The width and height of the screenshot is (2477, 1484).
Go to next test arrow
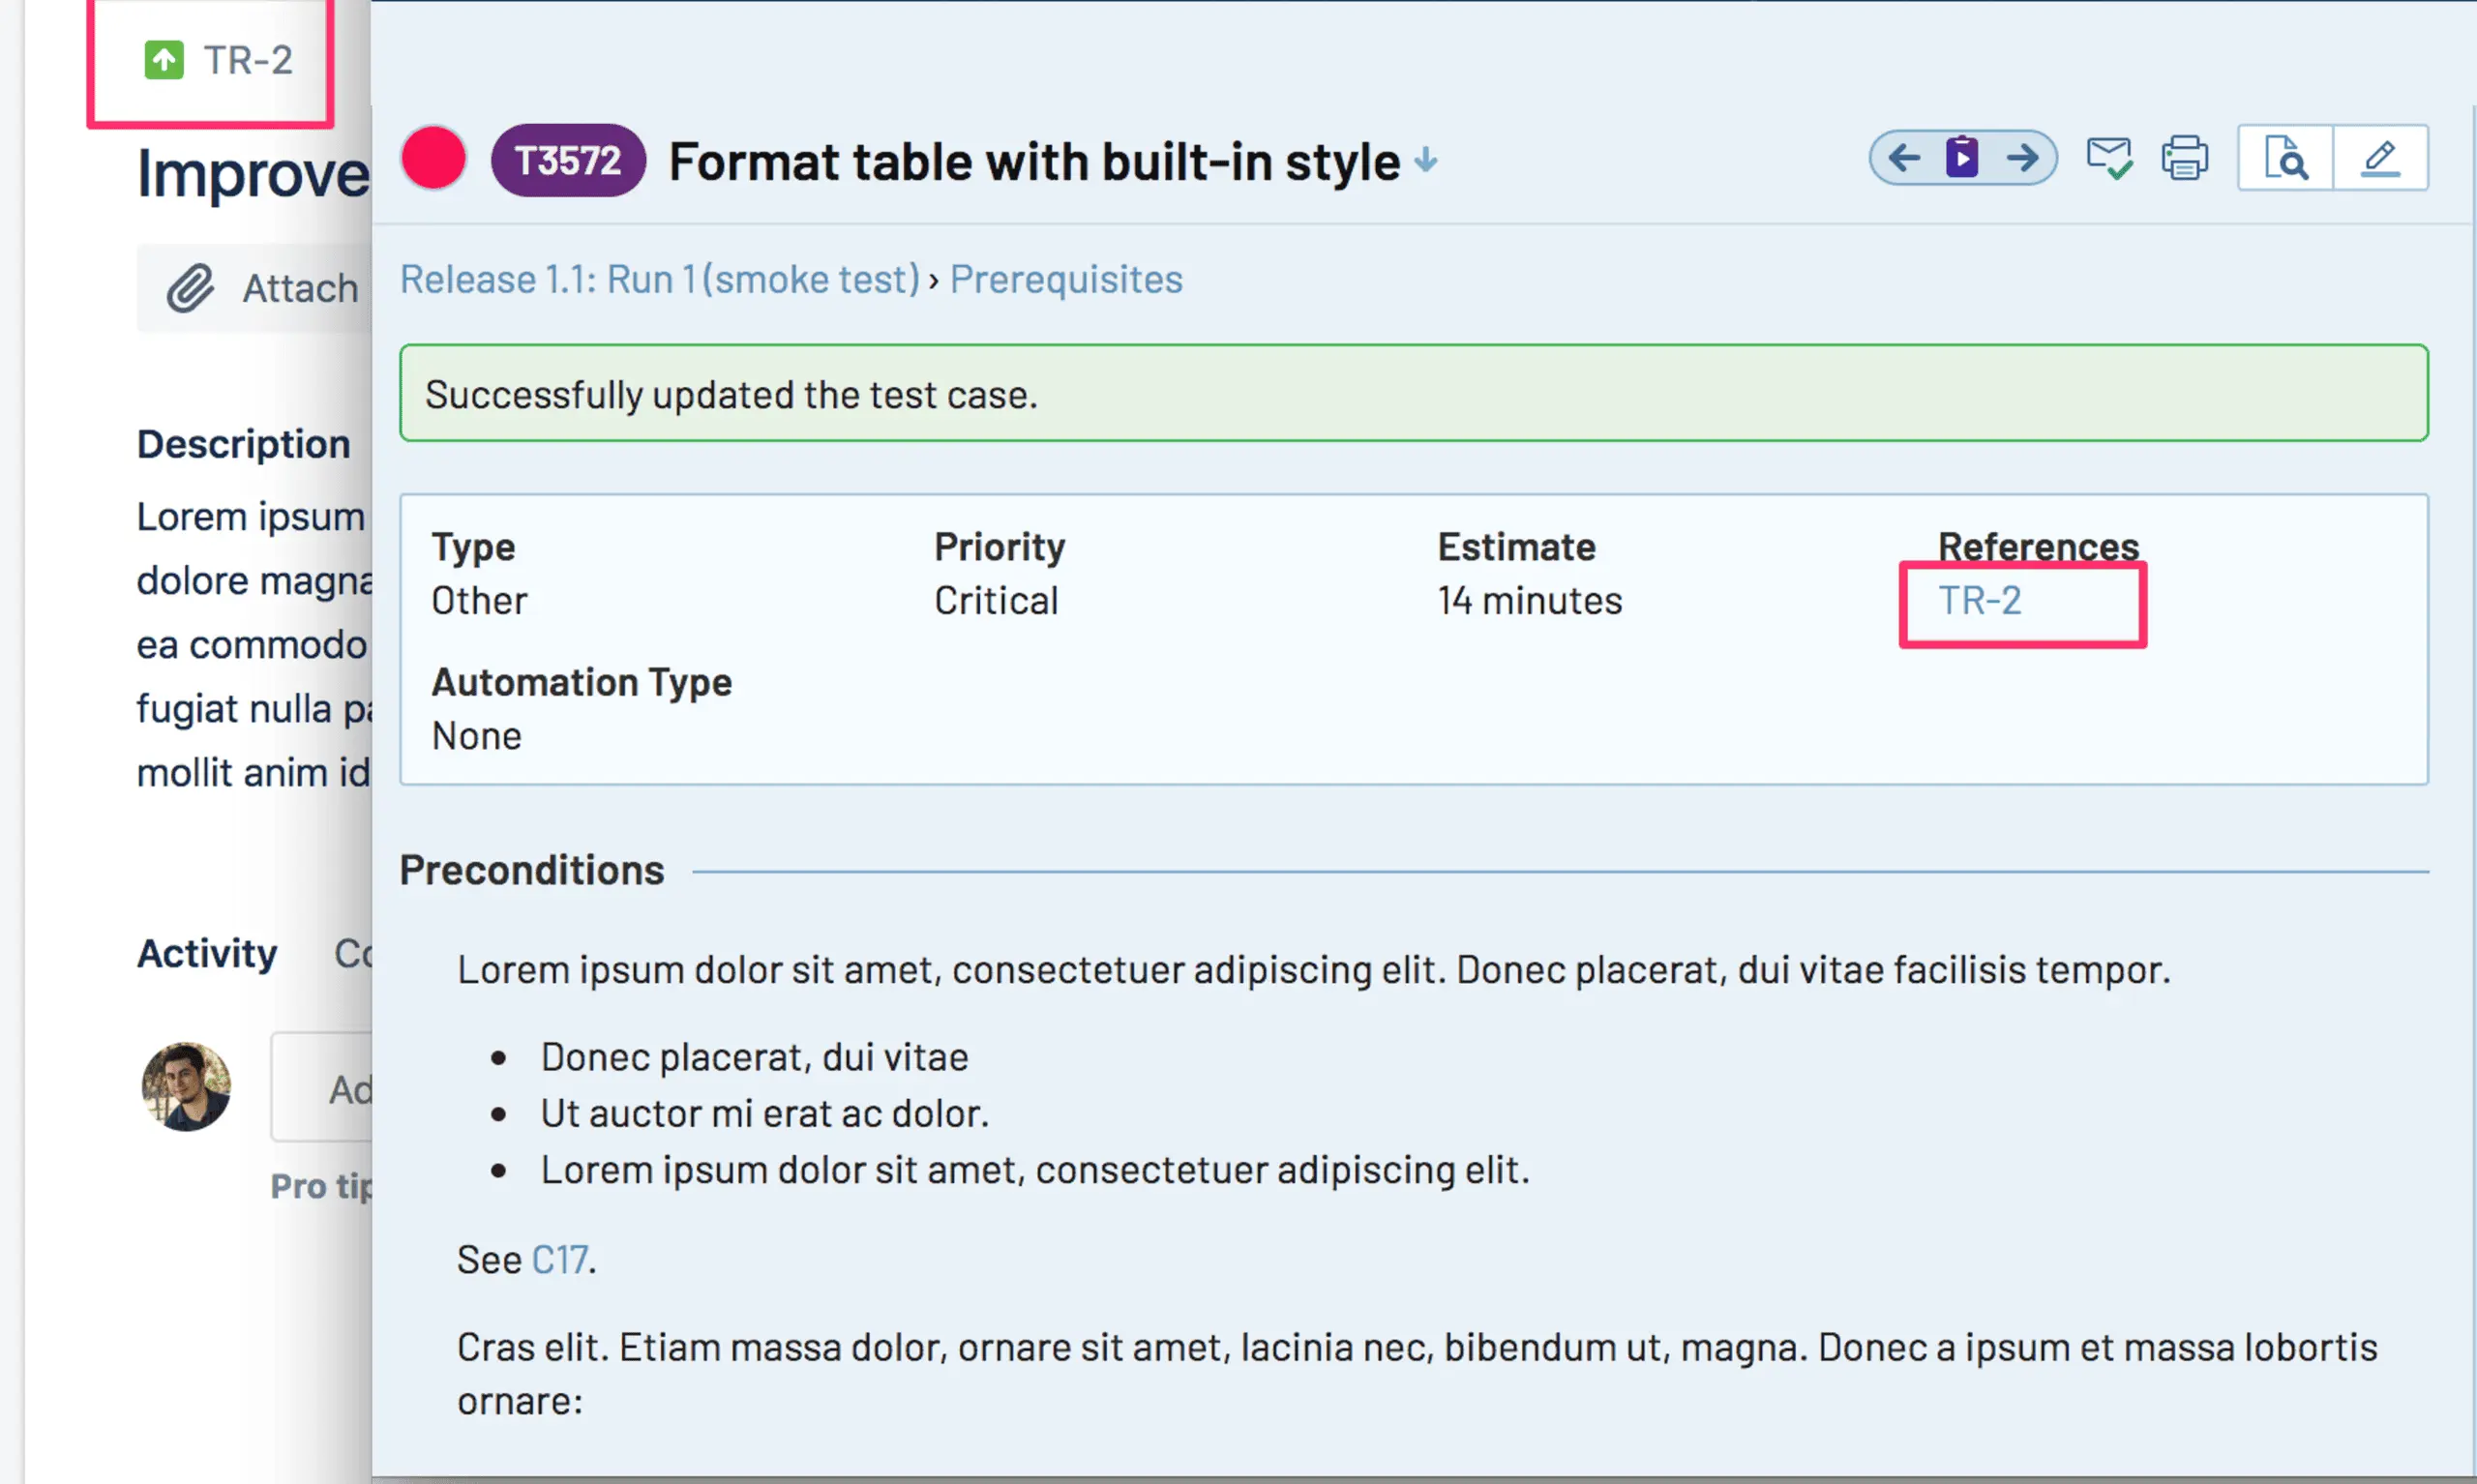coord(2022,158)
